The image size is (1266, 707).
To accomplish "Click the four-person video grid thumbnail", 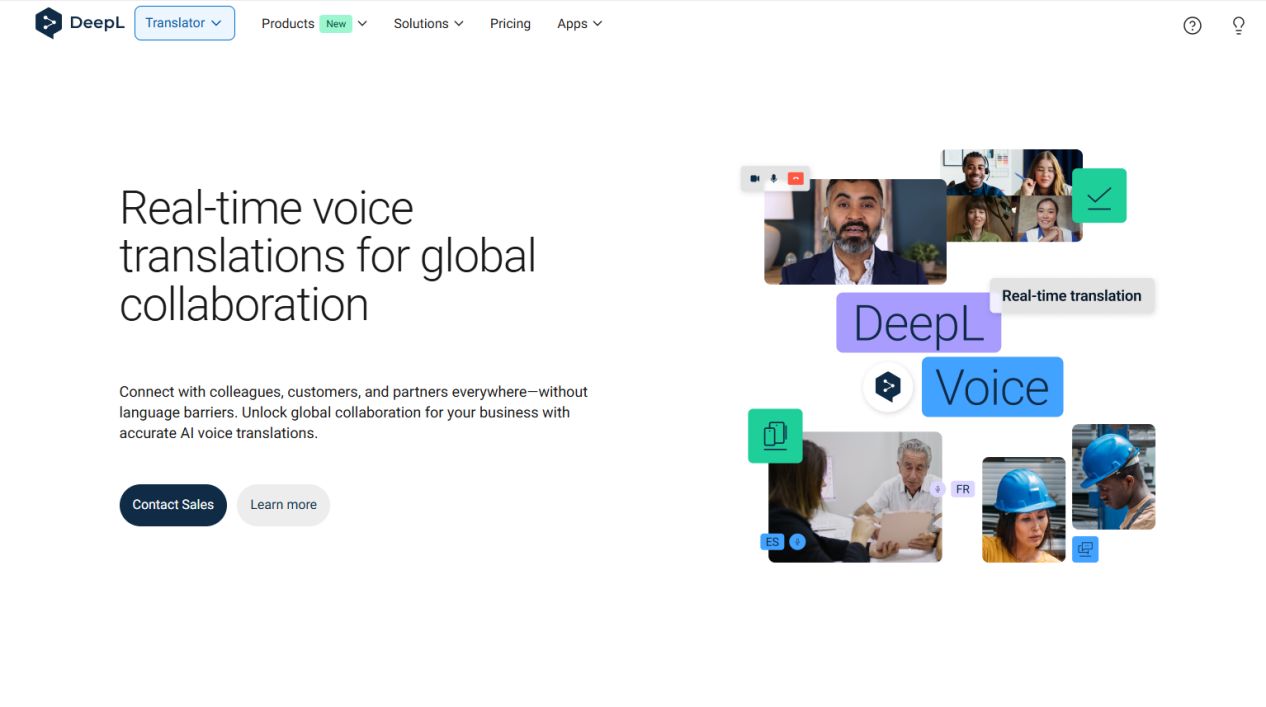I will tap(1012, 196).
